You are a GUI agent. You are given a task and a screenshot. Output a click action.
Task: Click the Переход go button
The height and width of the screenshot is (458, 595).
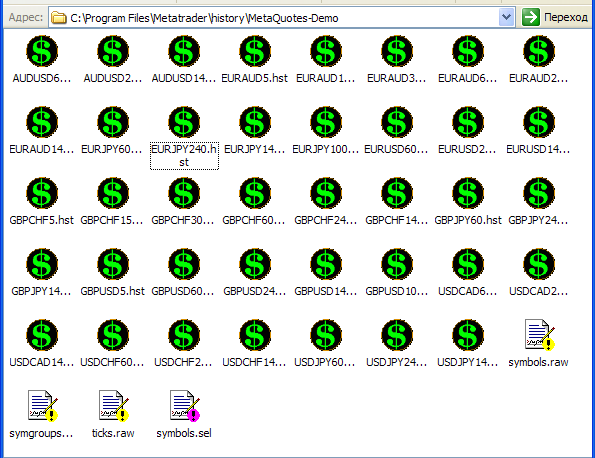[x=554, y=17]
